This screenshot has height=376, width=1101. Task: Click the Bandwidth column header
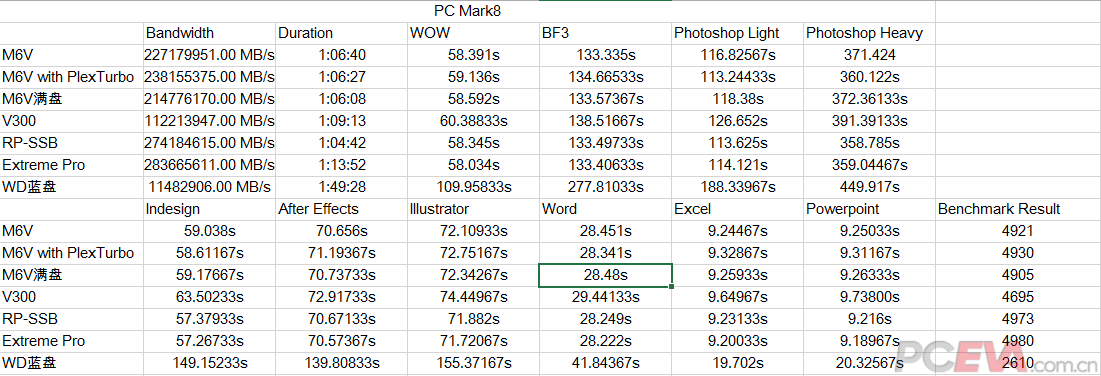(x=209, y=33)
